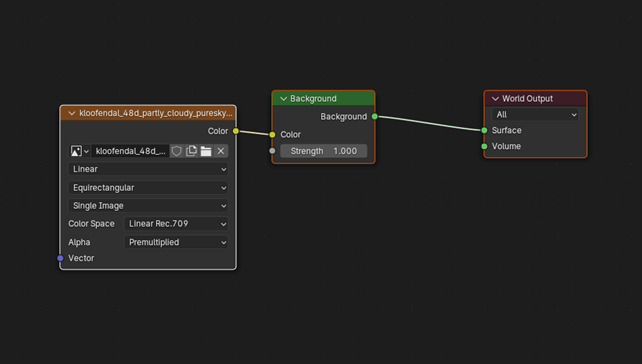Image resolution: width=642 pixels, height=364 pixels.
Task: Click the new image copy icon
Action: pos(191,151)
